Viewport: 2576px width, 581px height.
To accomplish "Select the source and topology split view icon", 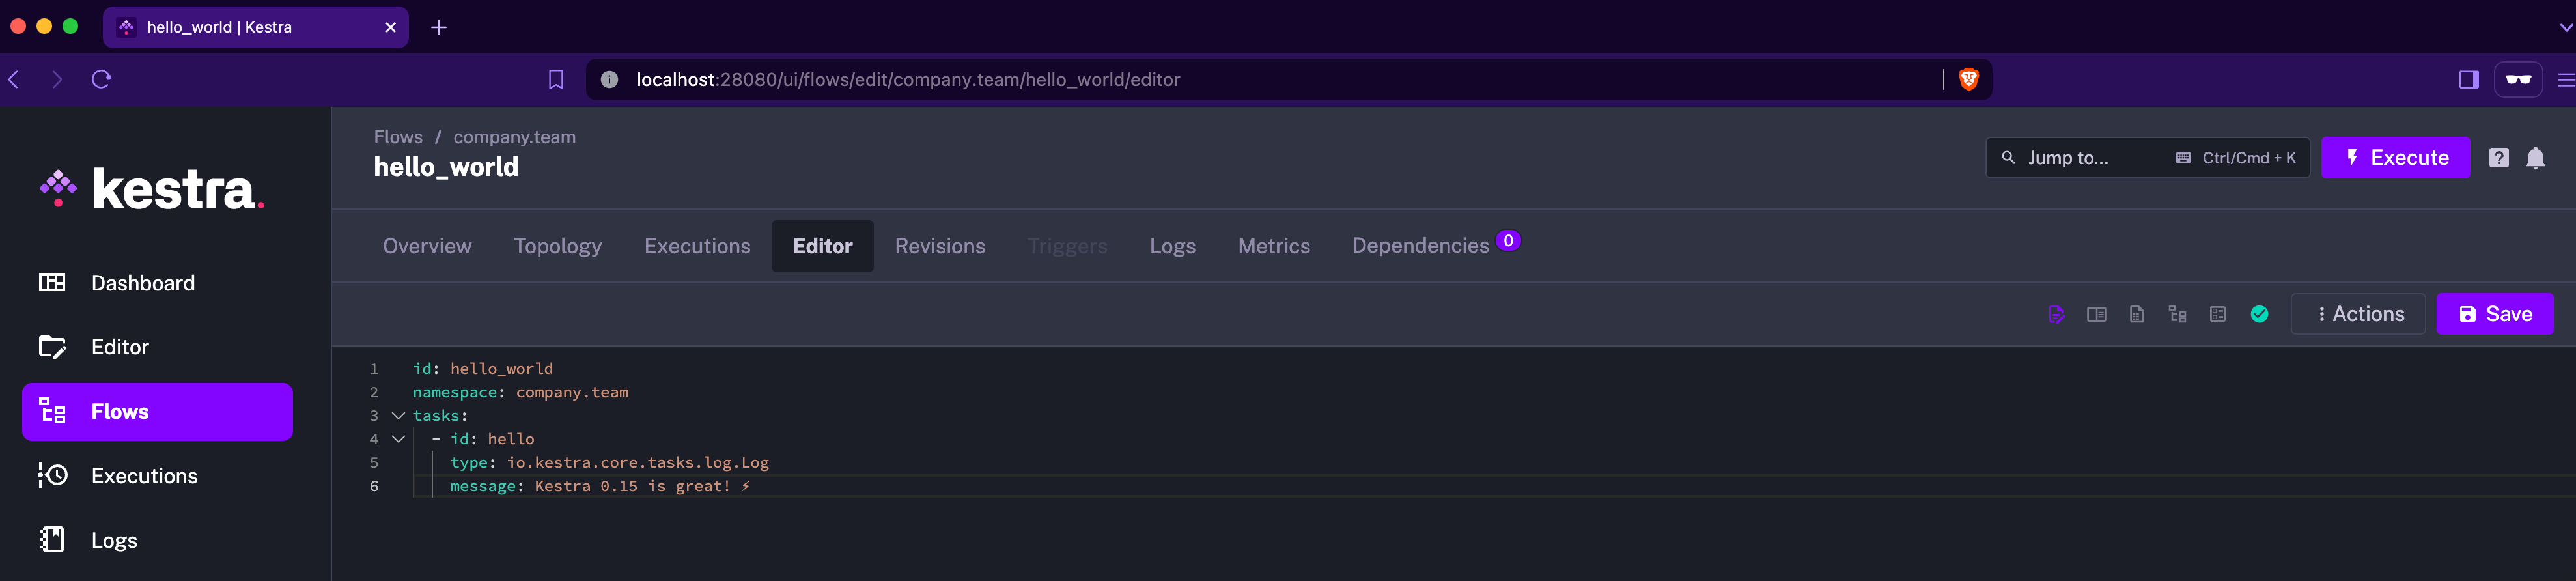I will (x=2217, y=314).
